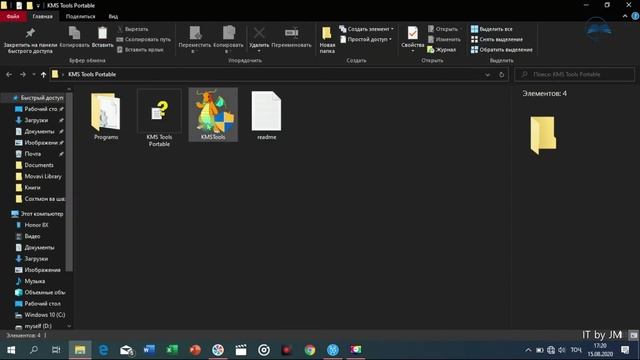
Task: Open Windows 10 (C:) drive
Action: point(40,315)
